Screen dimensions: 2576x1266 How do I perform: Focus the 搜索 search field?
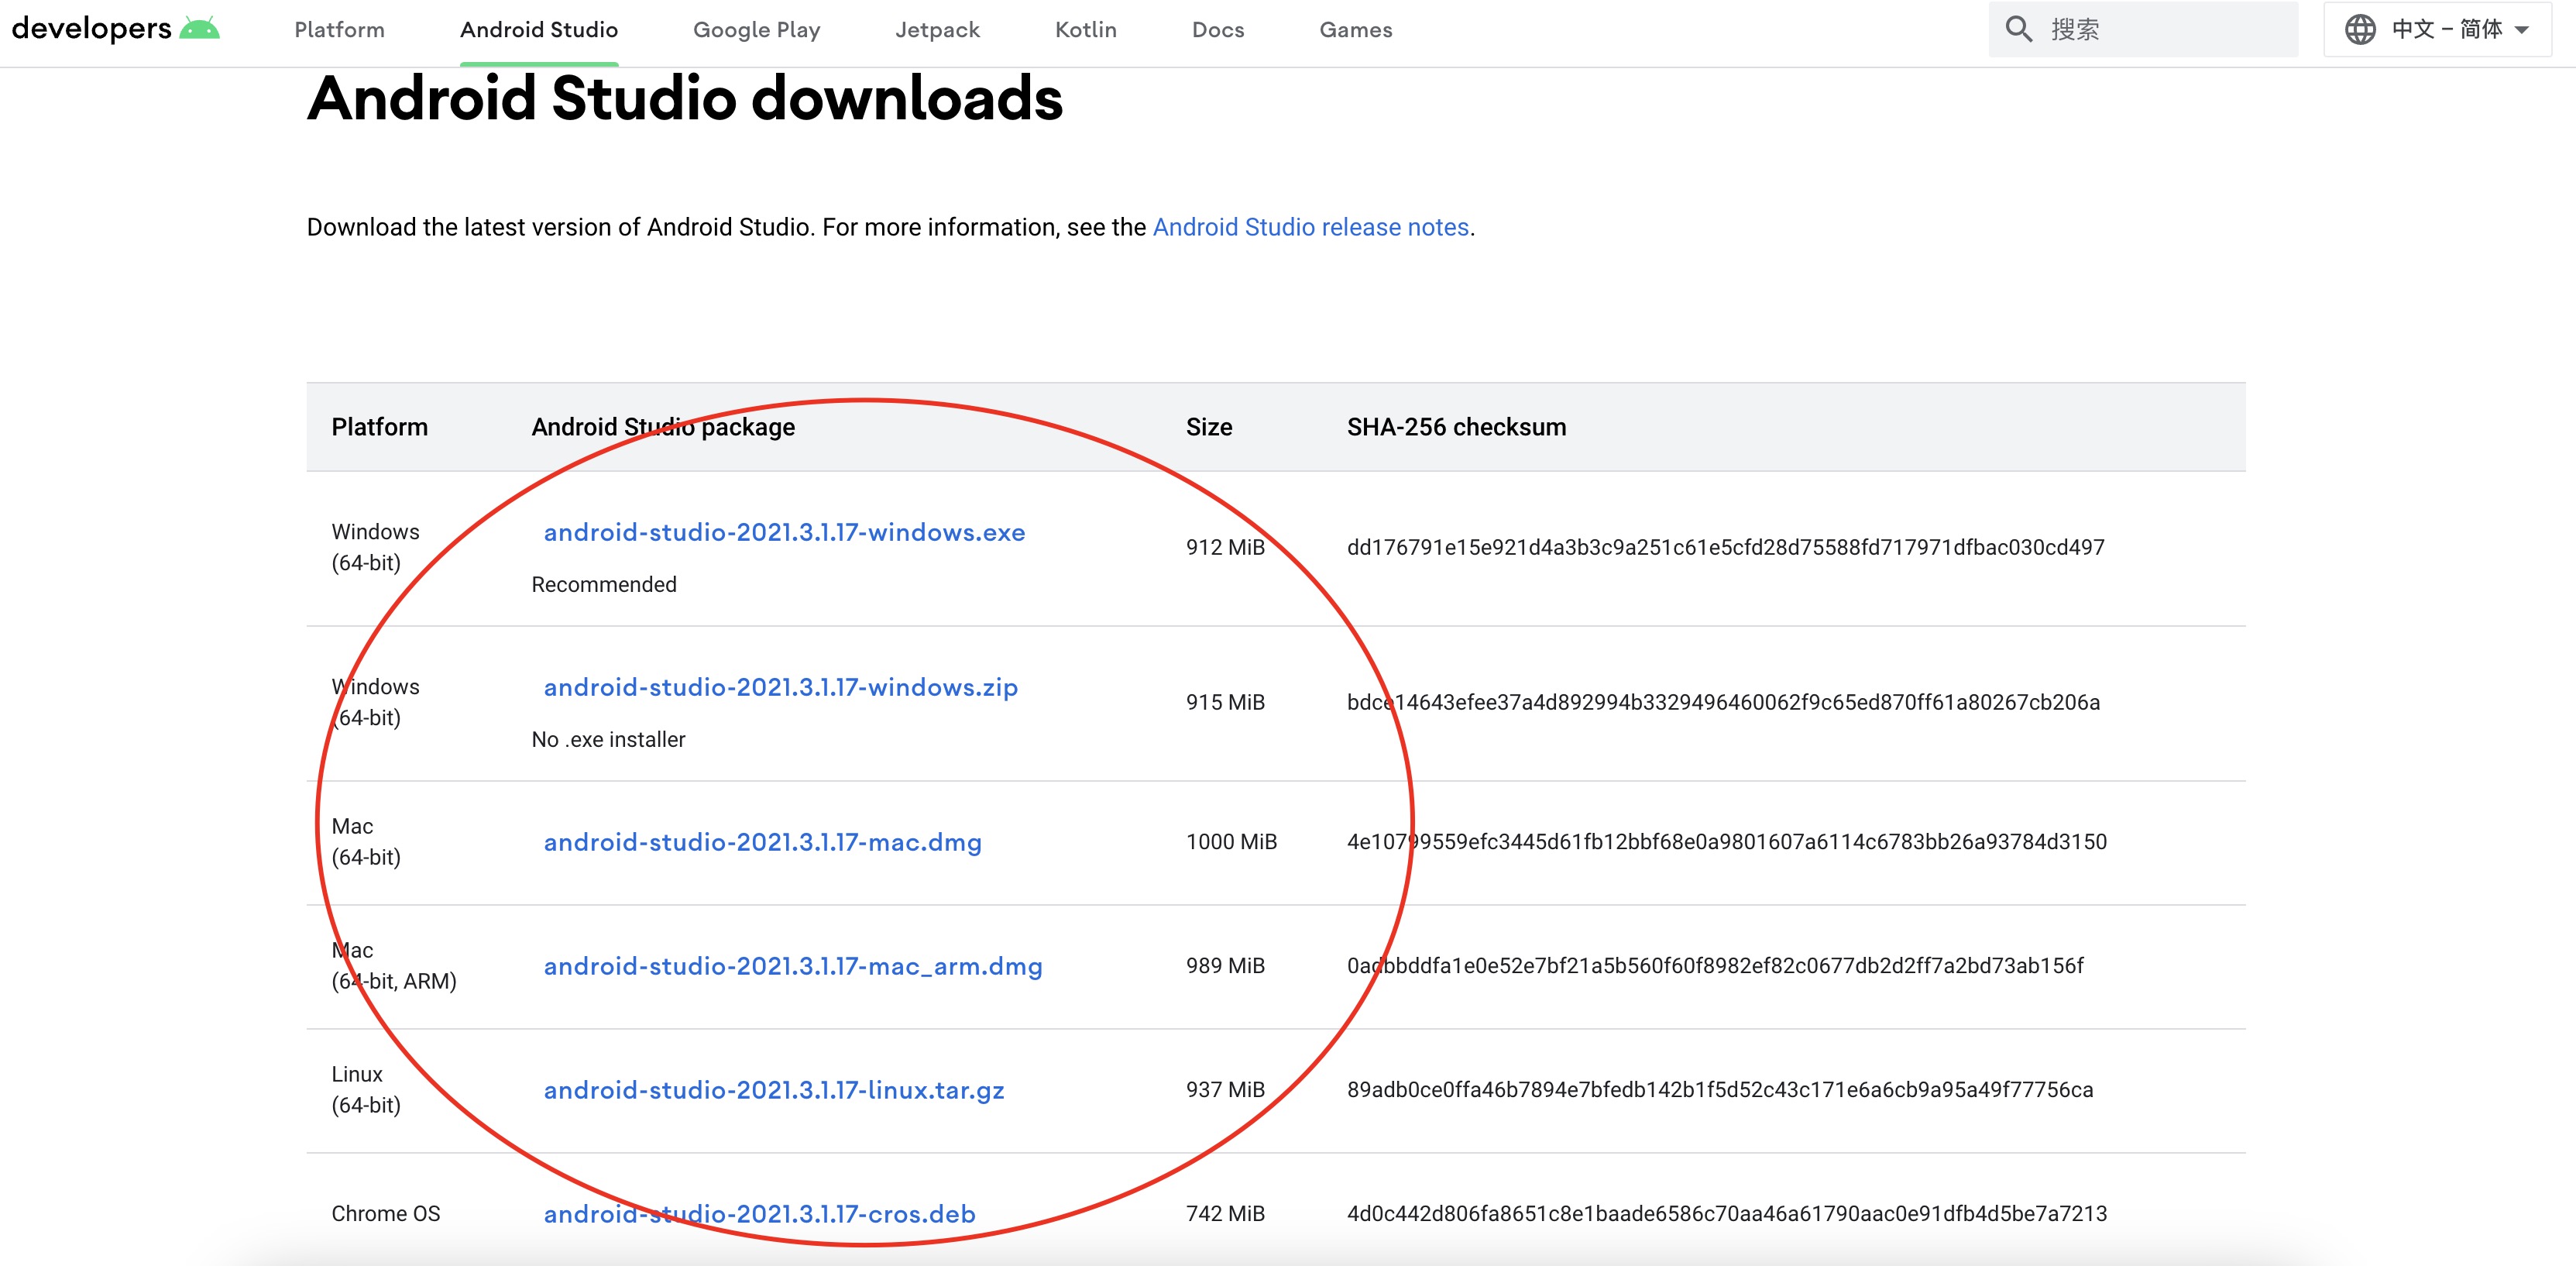2143,29
